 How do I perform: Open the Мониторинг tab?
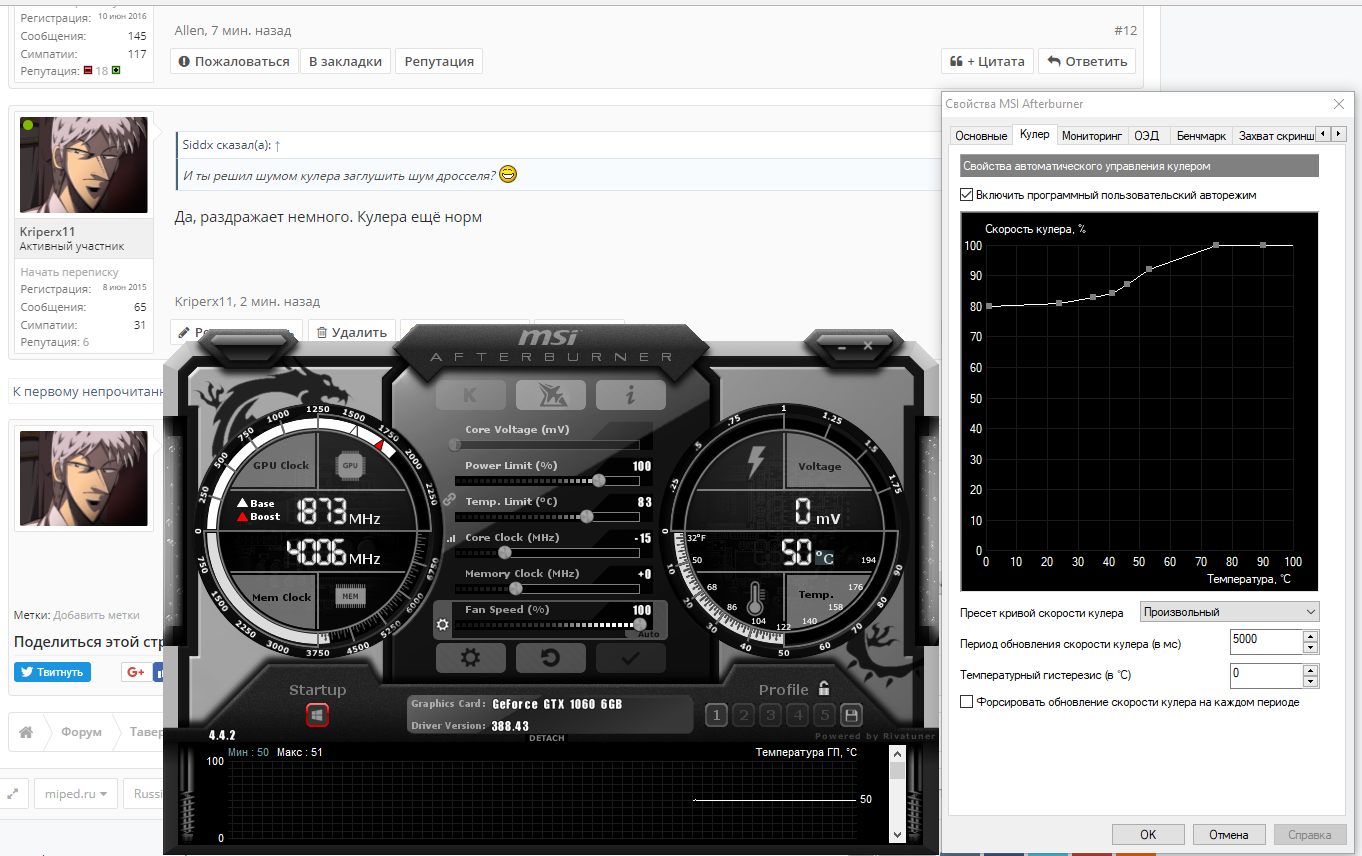(x=1092, y=136)
